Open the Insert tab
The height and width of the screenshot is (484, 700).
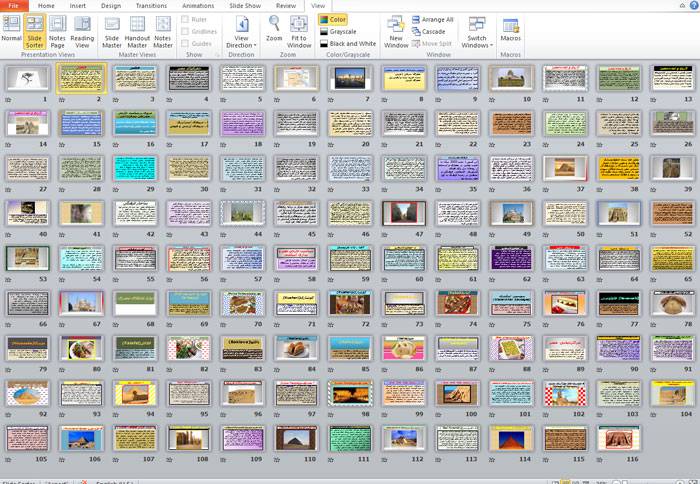click(x=78, y=6)
